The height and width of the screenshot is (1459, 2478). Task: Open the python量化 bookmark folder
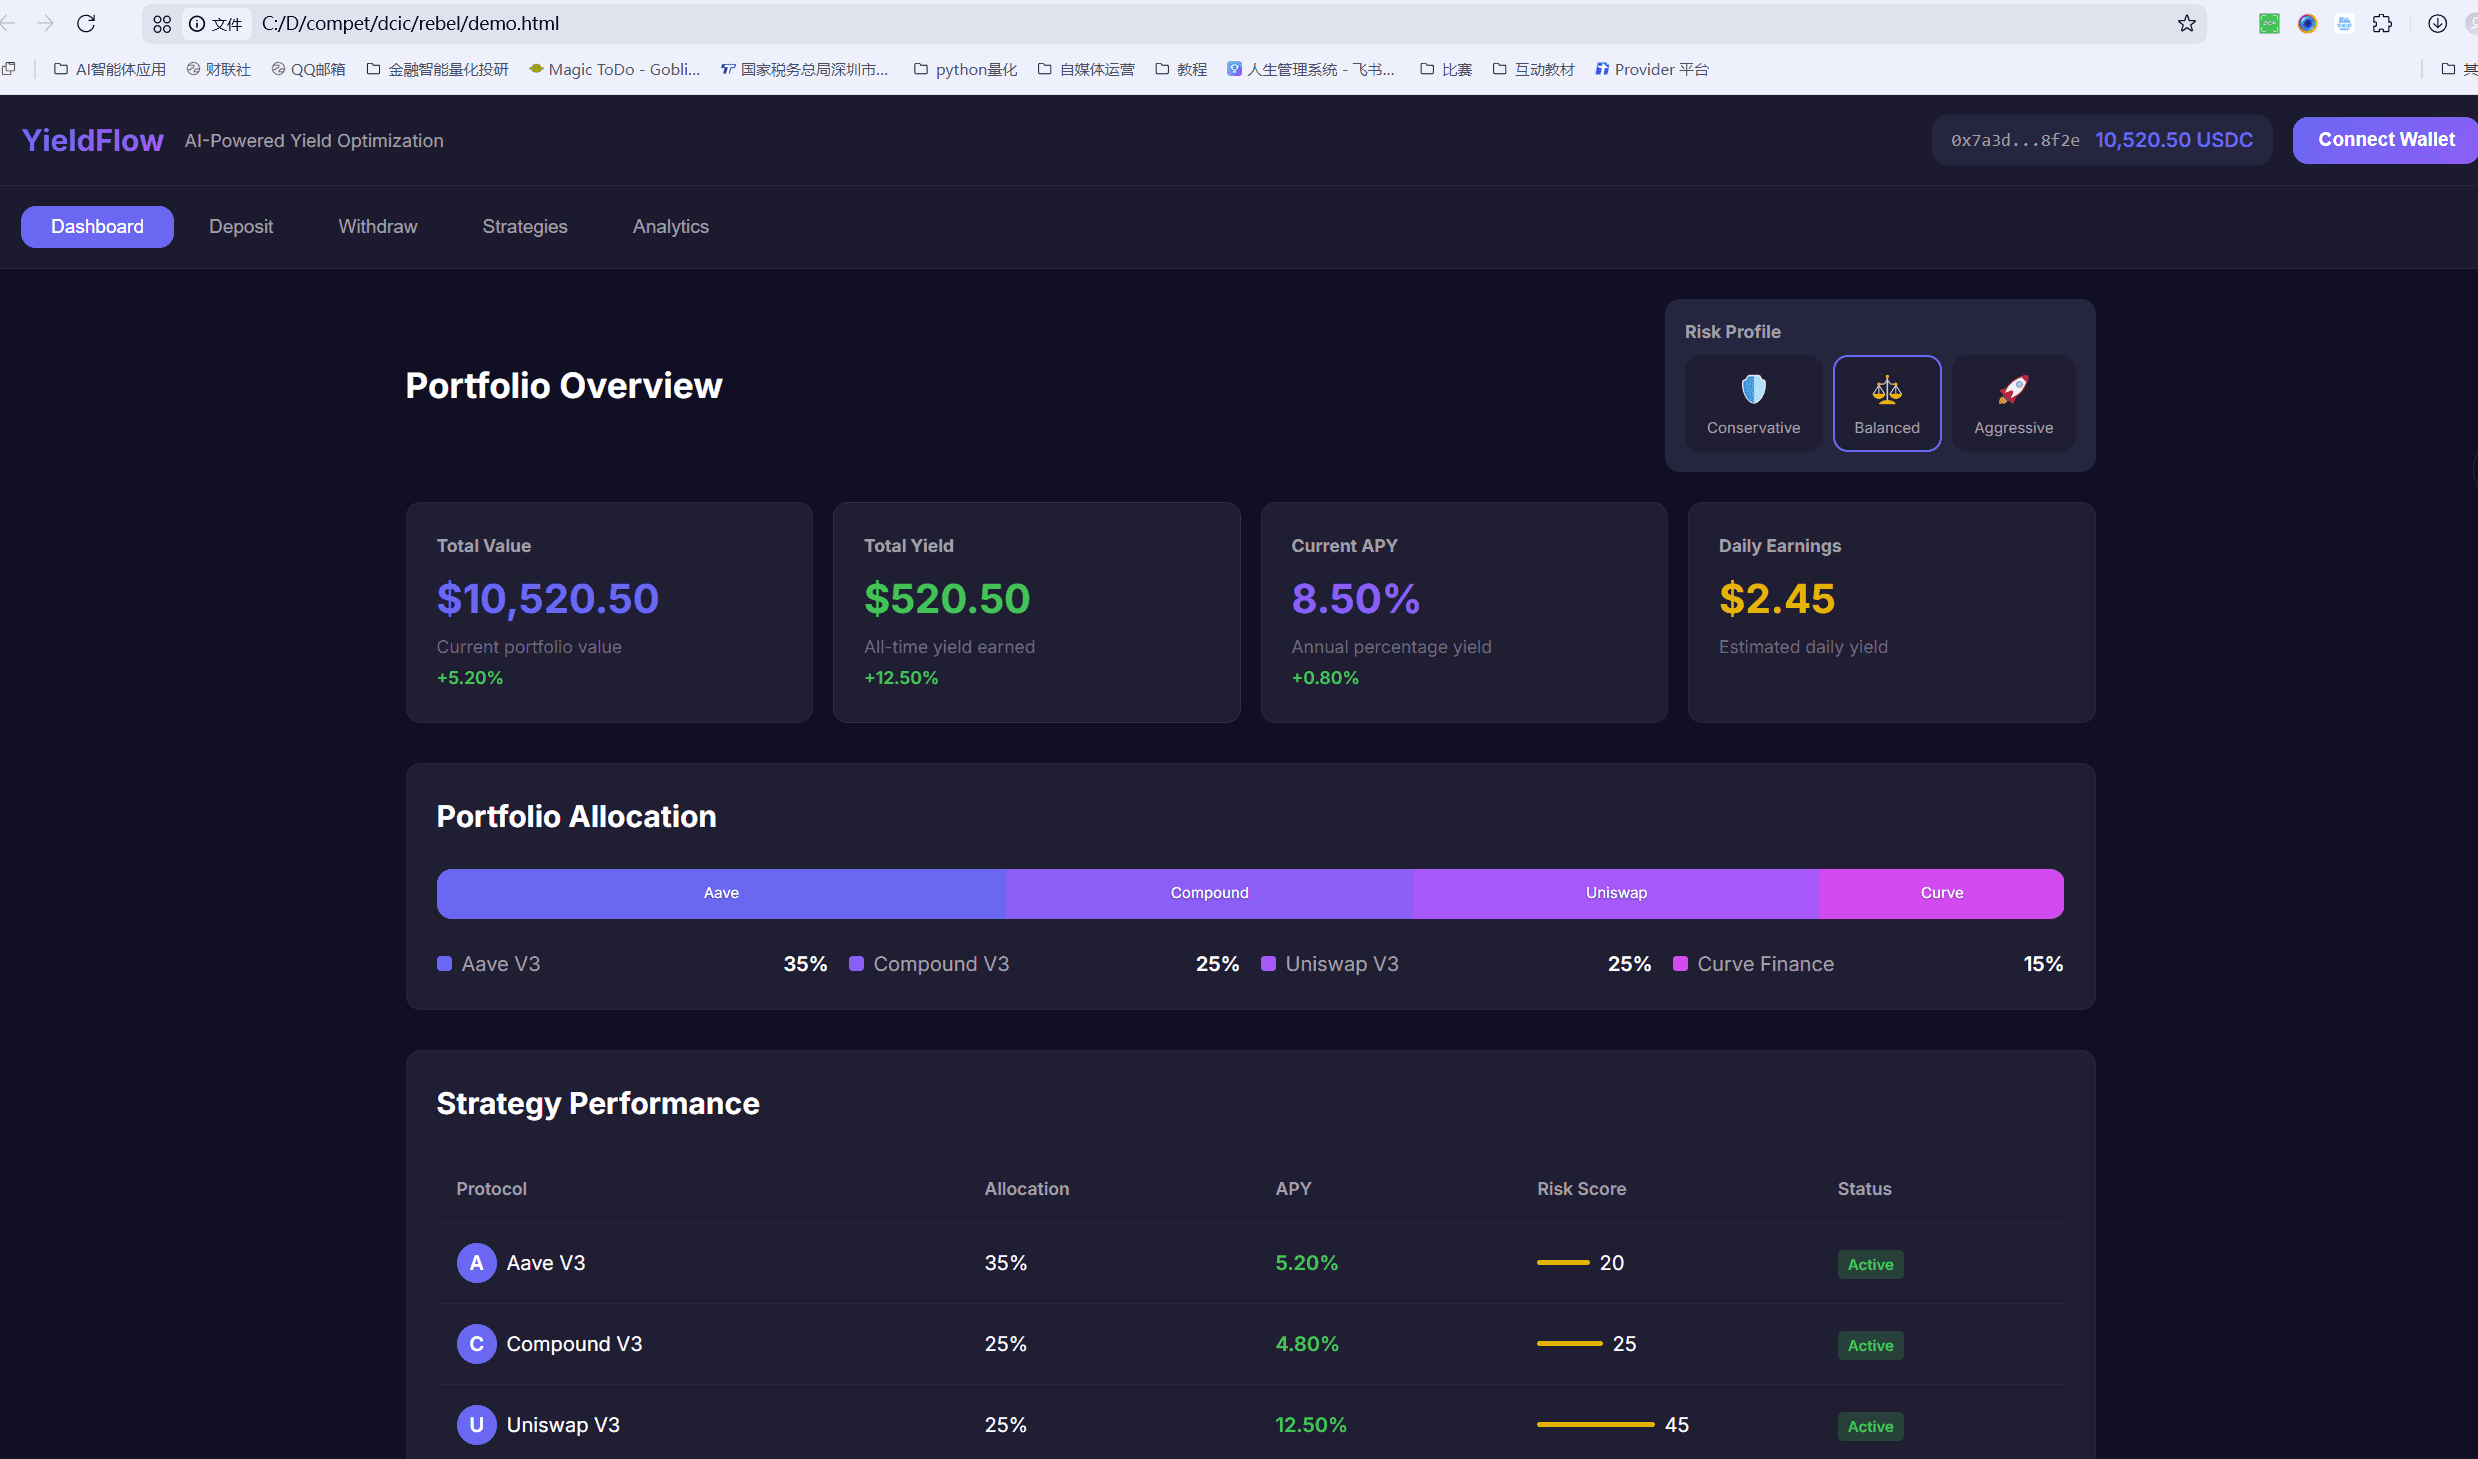(x=965, y=69)
